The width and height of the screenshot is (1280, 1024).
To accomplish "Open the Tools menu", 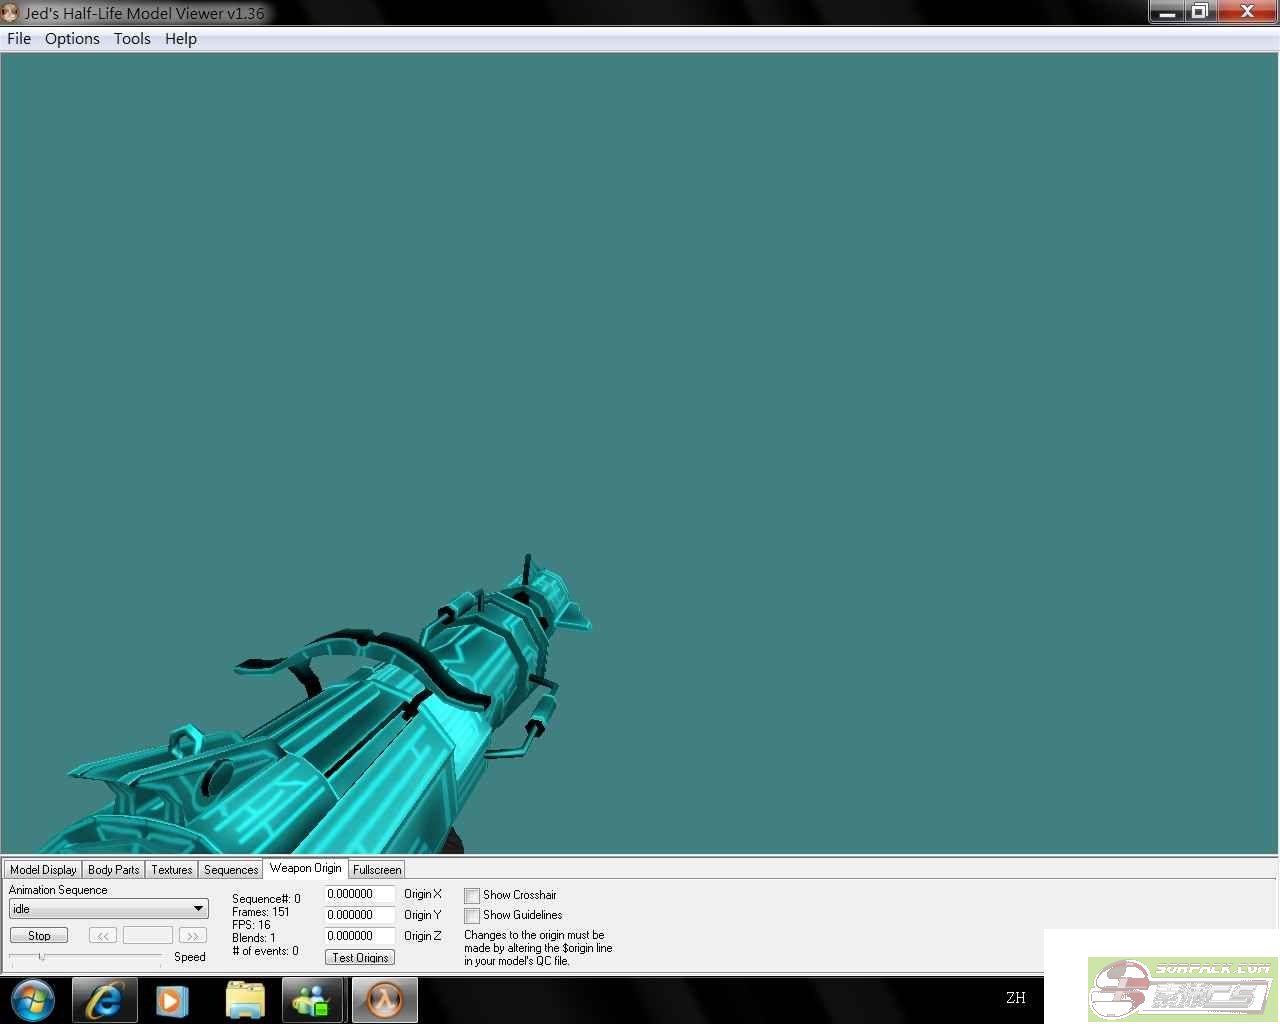I will (132, 39).
